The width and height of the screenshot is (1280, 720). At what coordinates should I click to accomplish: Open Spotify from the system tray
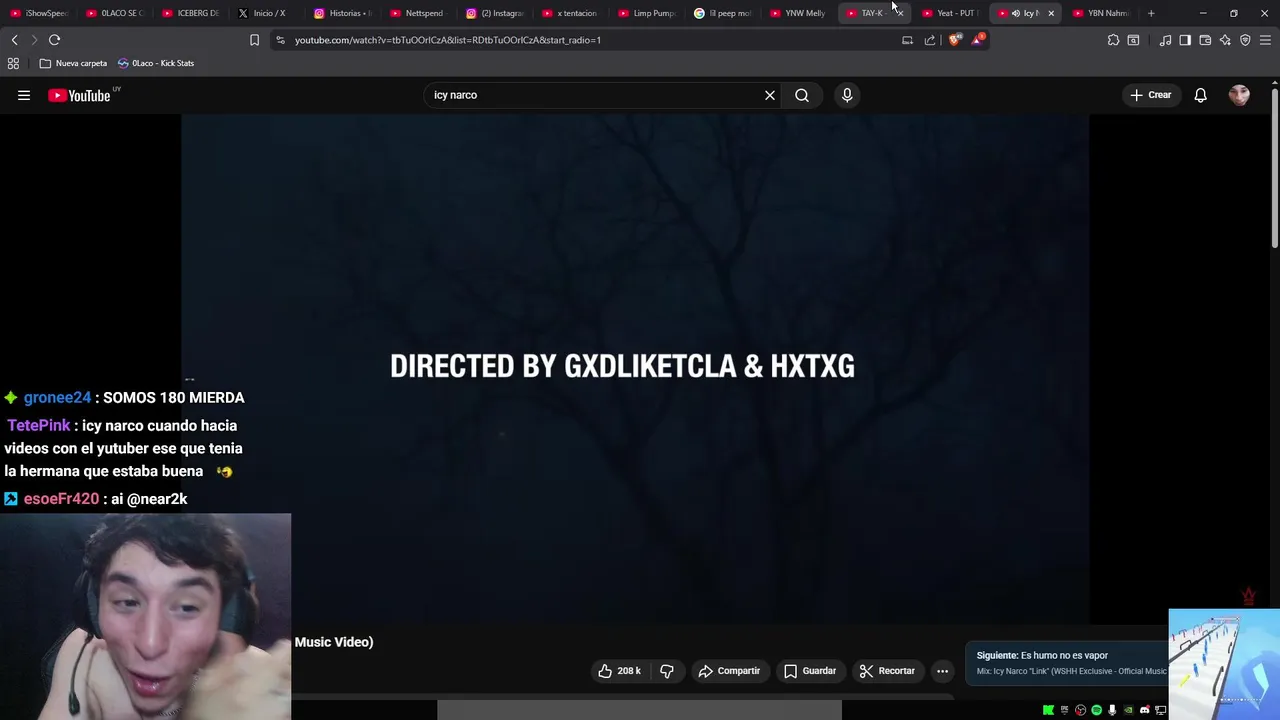[1096, 710]
